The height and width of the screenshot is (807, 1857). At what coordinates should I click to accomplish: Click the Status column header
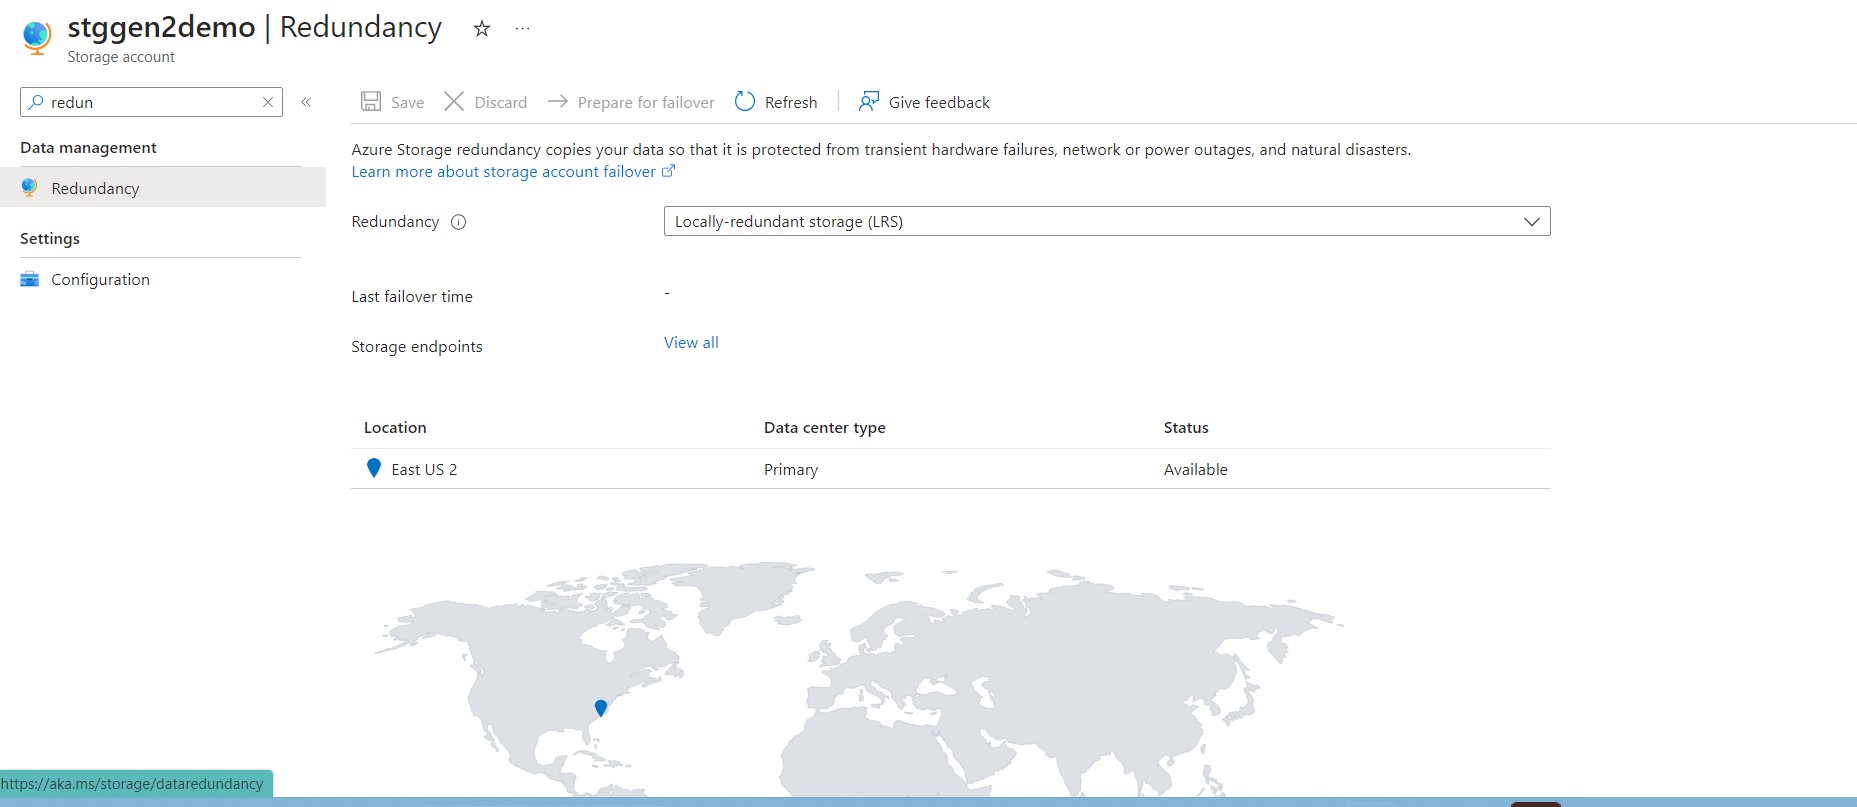tap(1186, 427)
